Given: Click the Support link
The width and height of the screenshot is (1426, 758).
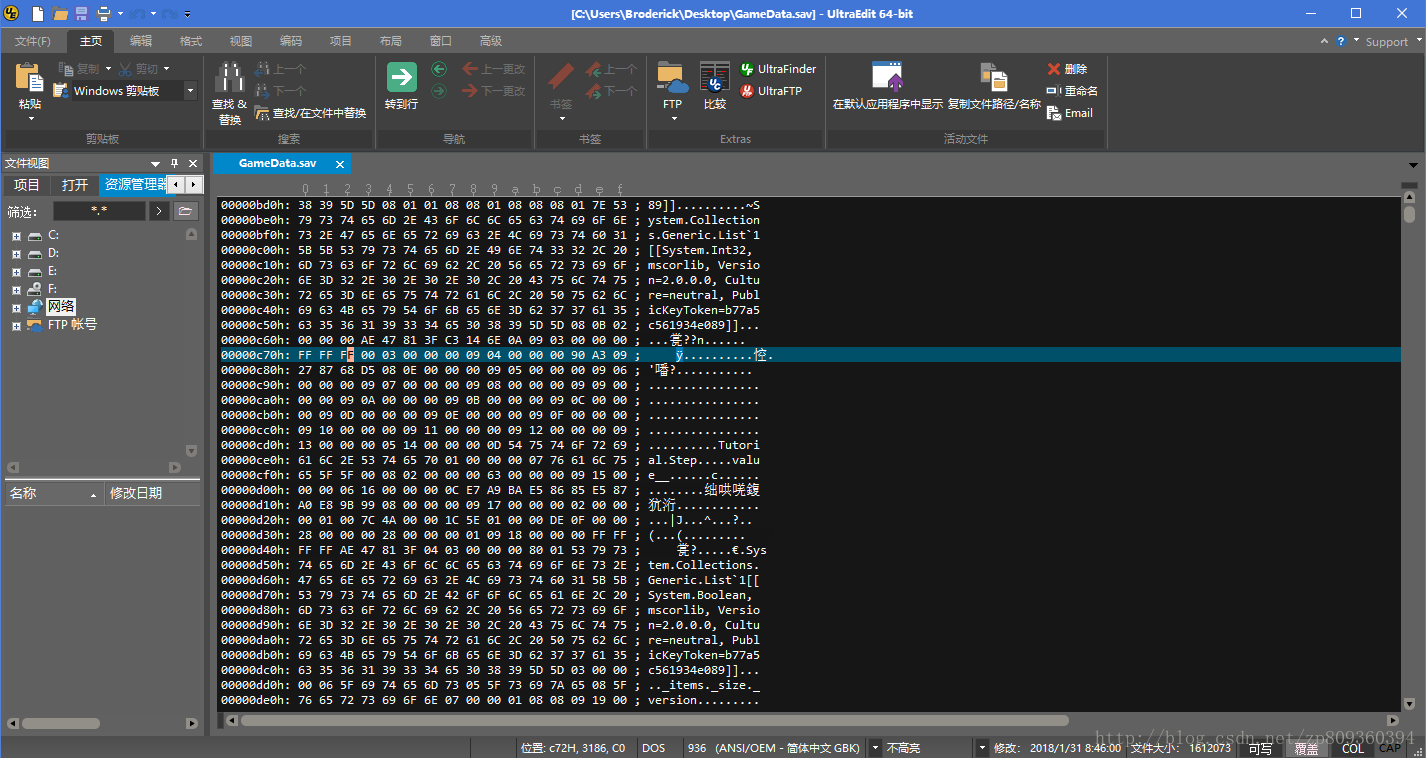Looking at the screenshot, I should click(1387, 42).
